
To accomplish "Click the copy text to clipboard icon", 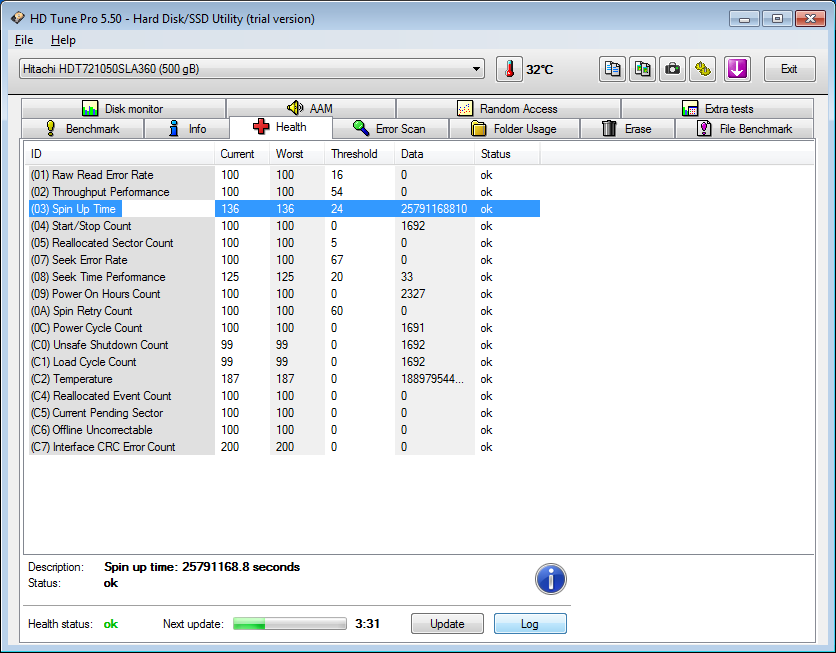I will point(613,69).
